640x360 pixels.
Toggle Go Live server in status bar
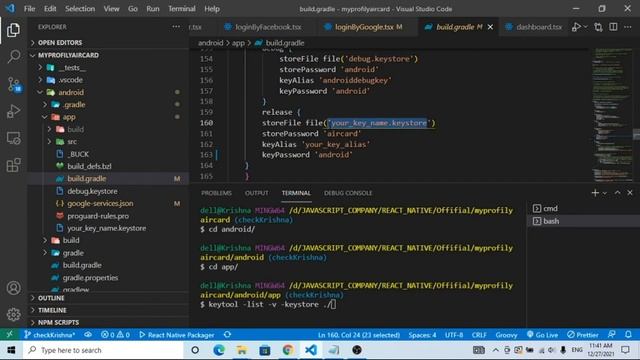click(x=542, y=335)
